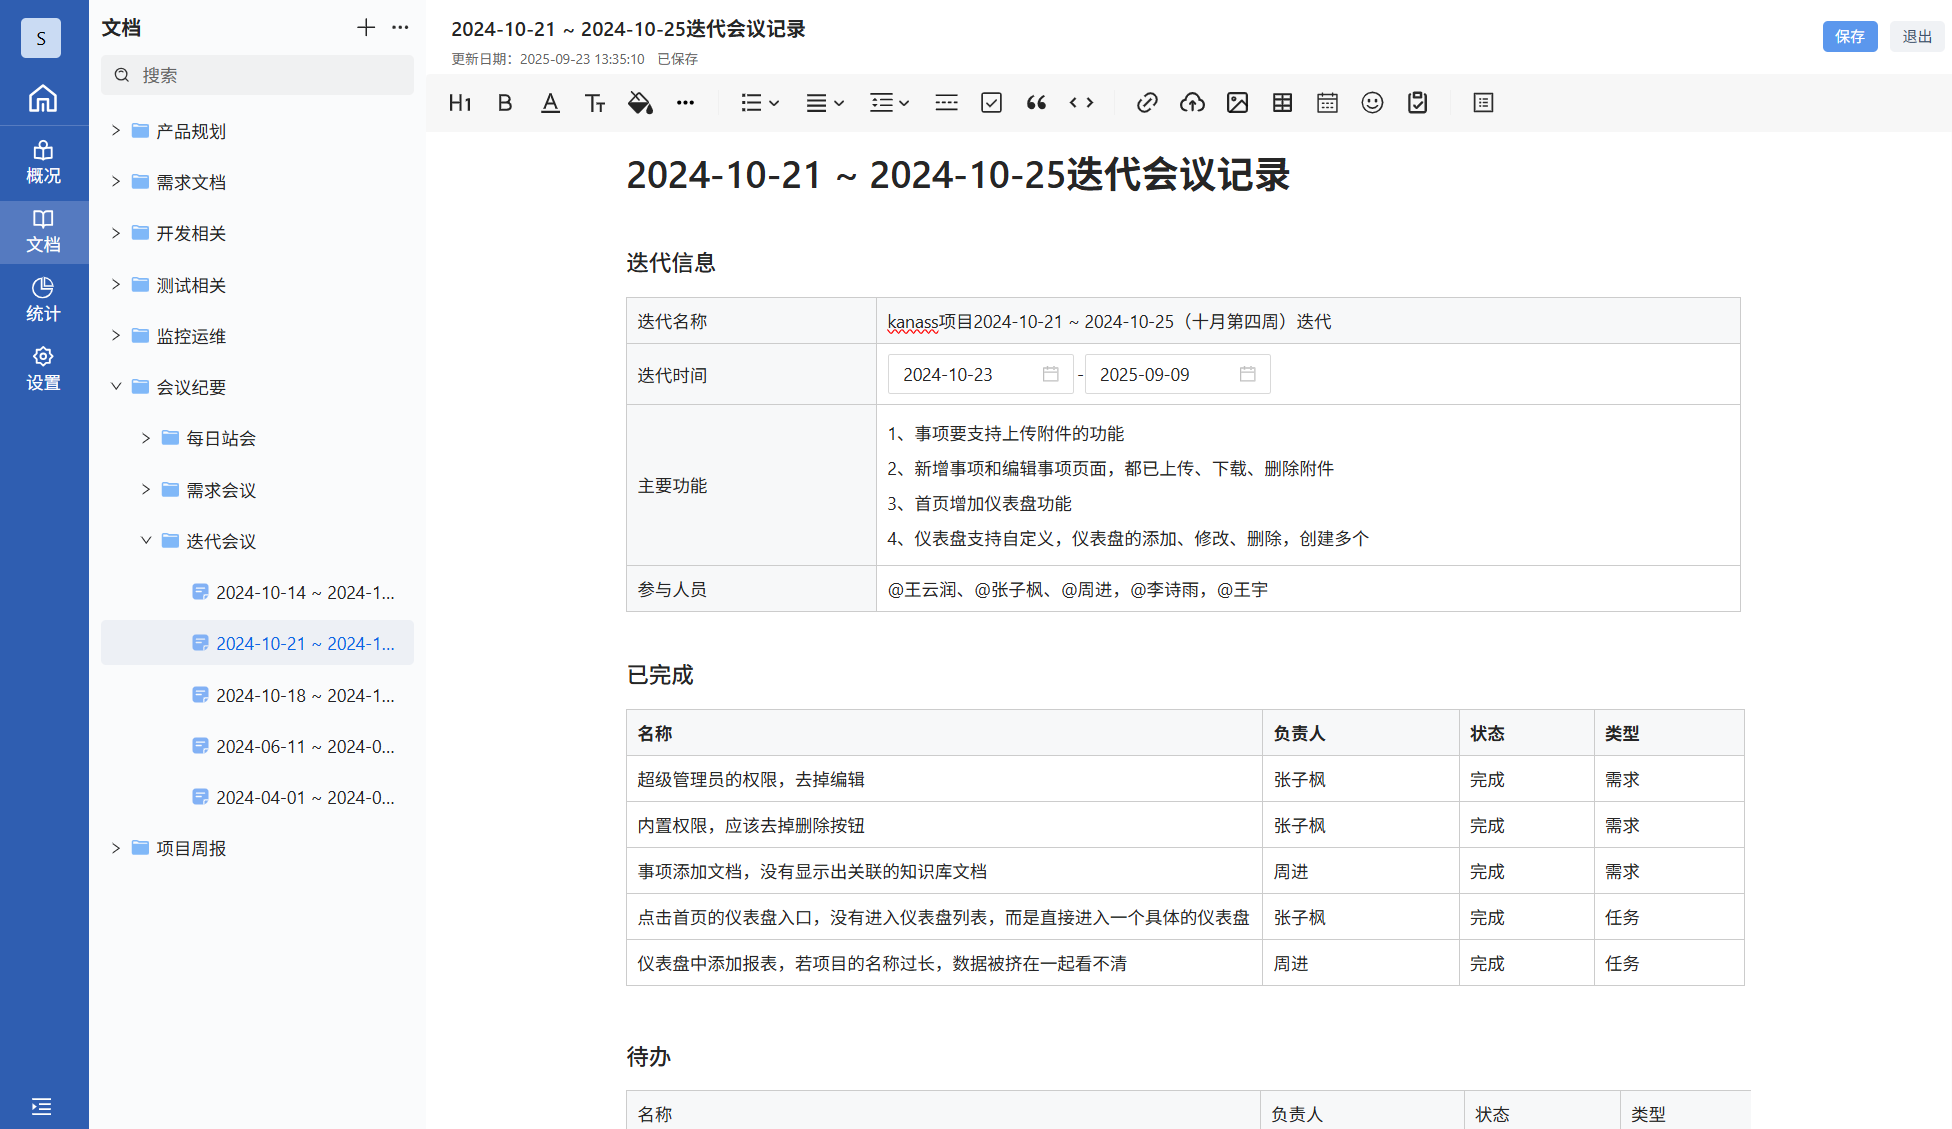Screen dimensions: 1952x1129
Task: Open the emoji picker
Action: [x=1372, y=102]
